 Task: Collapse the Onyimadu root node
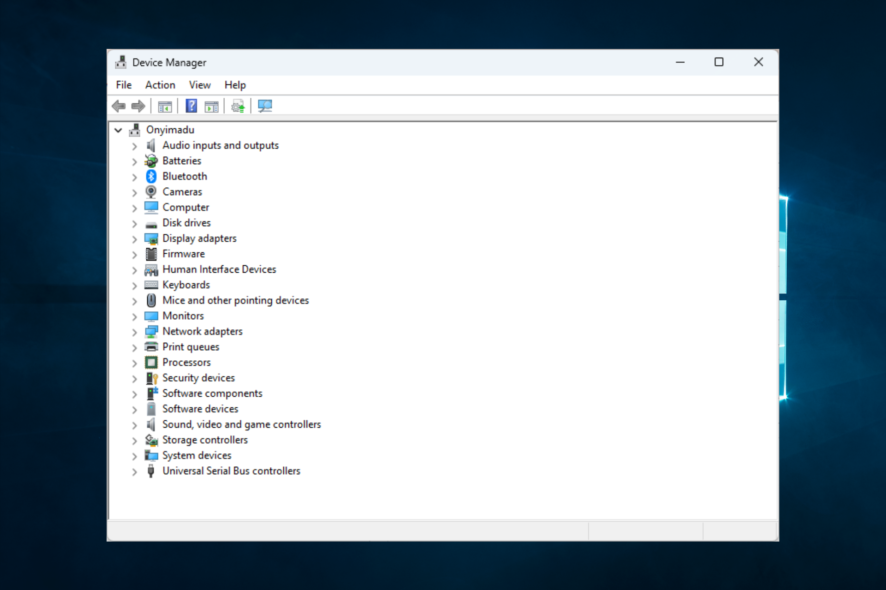[118, 130]
